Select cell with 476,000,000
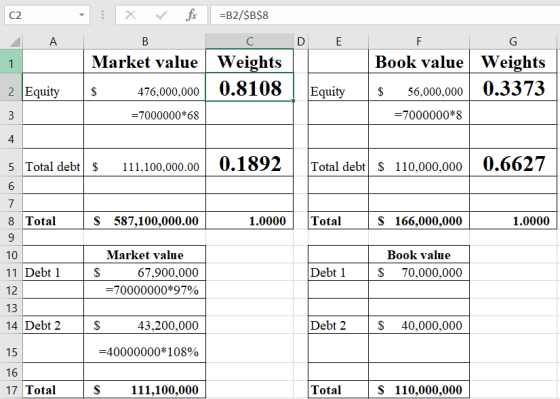Screen dimensions: 560x399 coord(145,88)
